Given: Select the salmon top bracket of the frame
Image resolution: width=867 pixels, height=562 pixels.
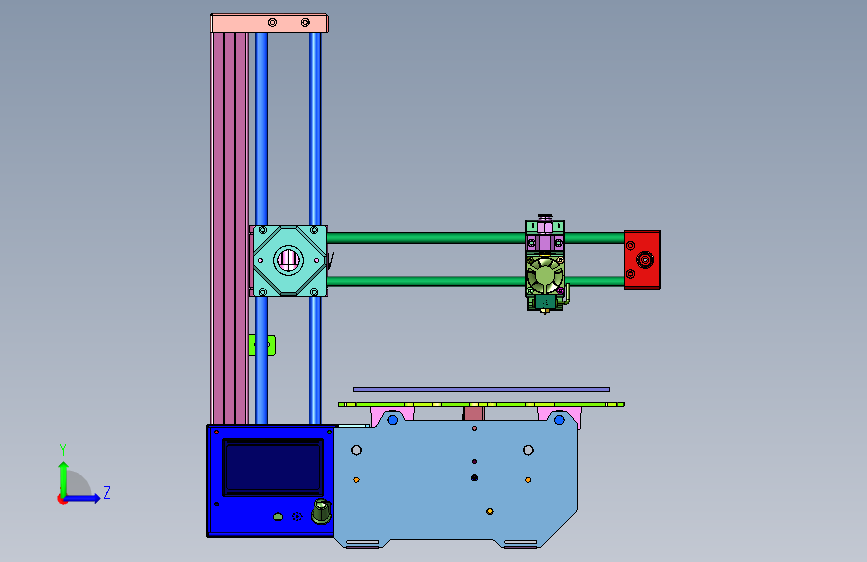Looking at the screenshot, I should pyautogui.click(x=269, y=23).
